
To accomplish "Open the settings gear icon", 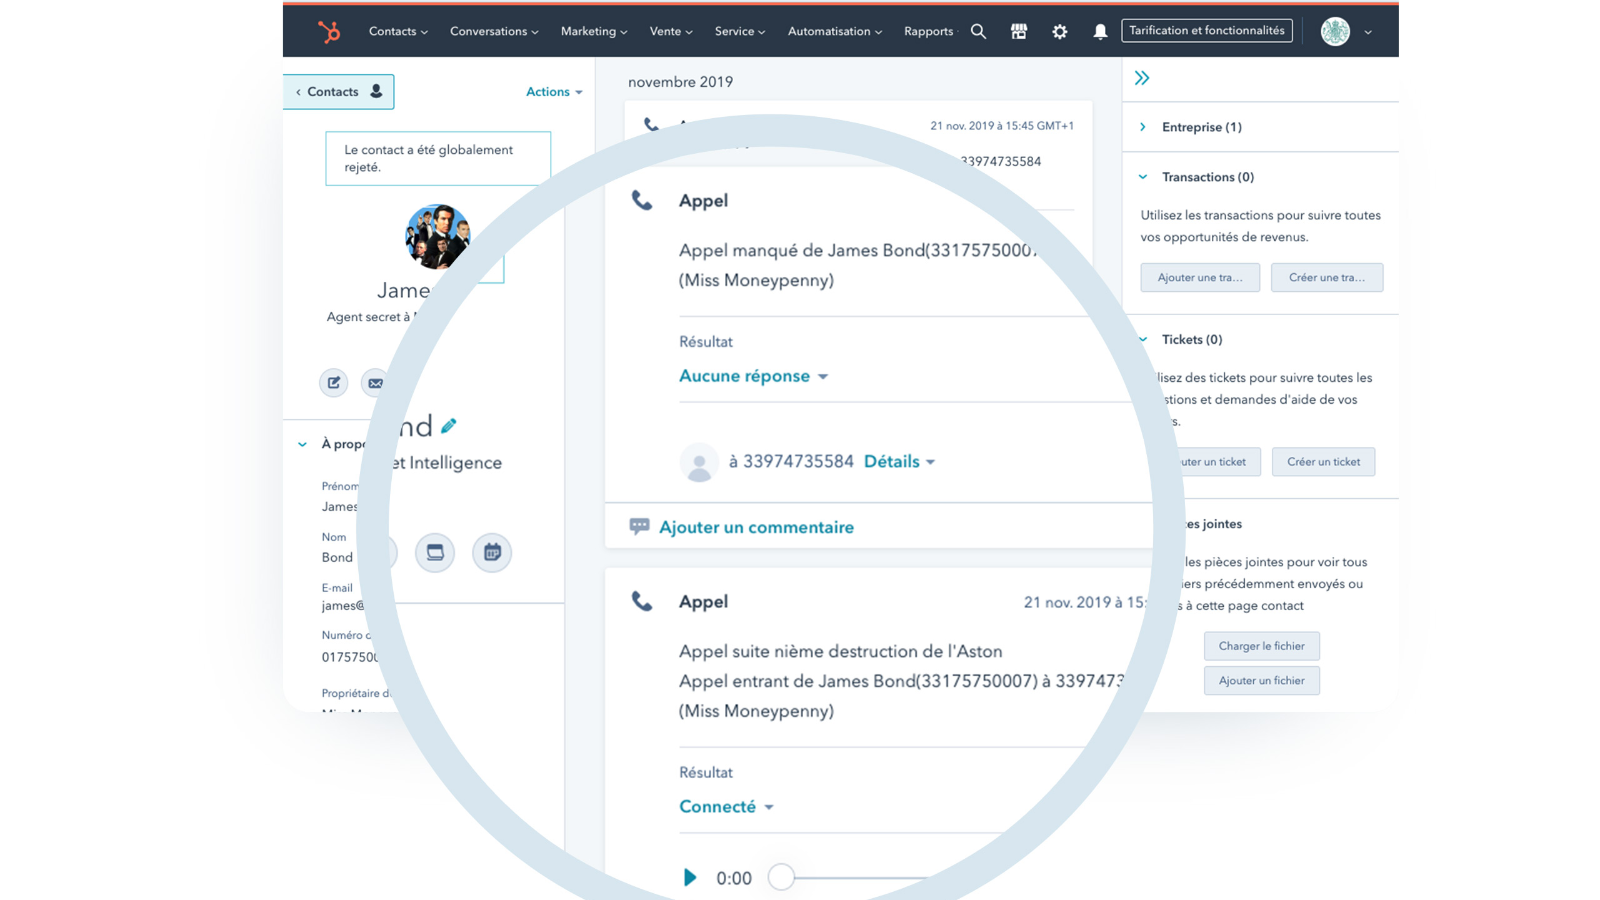I will click(1059, 32).
